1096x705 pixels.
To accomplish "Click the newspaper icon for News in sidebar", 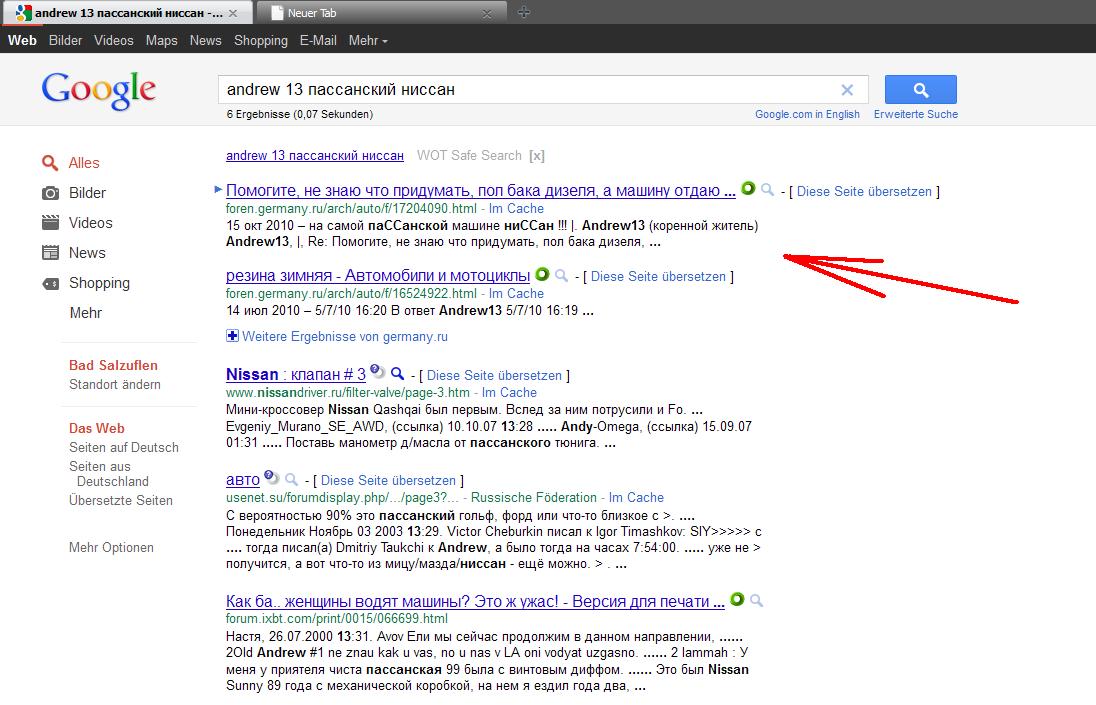I will tap(50, 253).
